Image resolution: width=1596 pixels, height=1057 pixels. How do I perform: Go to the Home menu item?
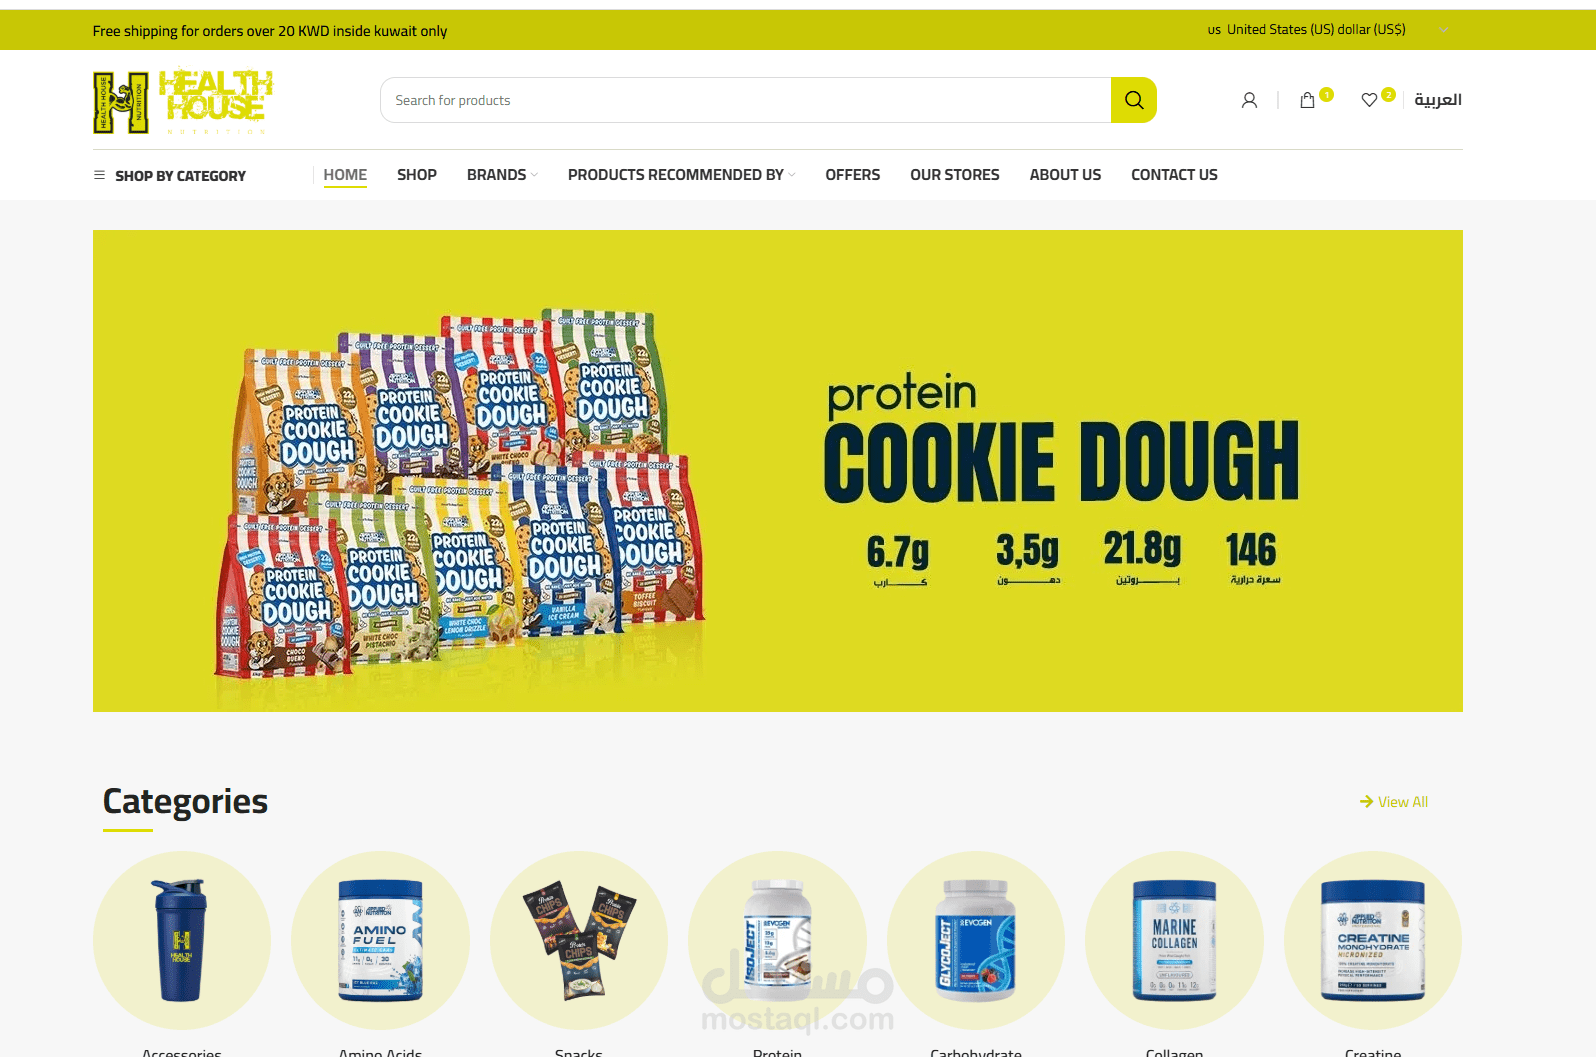coord(345,175)
